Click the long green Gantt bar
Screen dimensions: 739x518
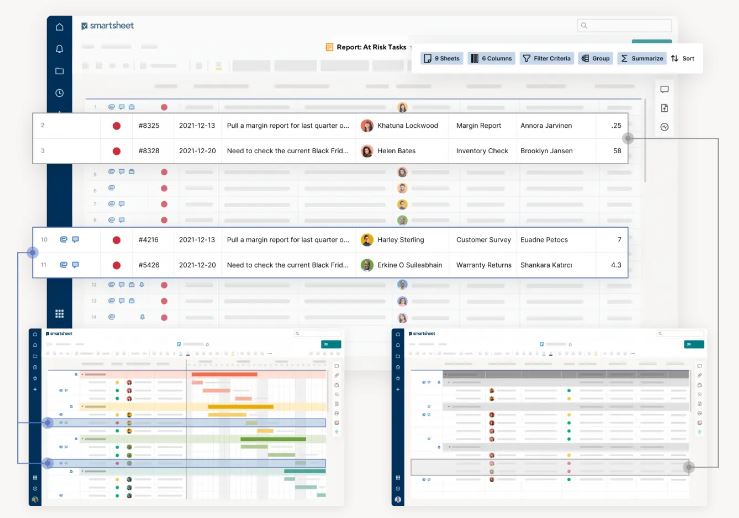(273, 439)
